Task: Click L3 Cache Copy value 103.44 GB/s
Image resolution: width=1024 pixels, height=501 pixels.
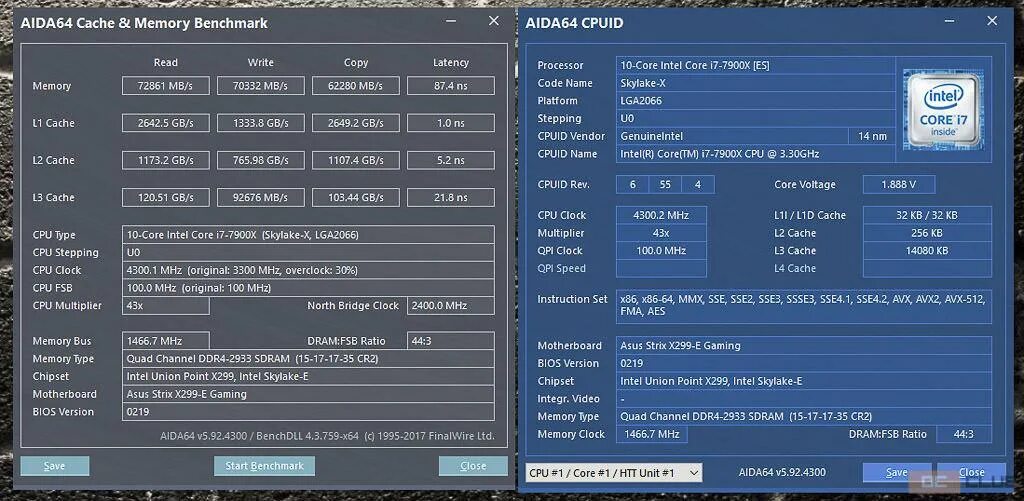Action: tap(356, 197)
